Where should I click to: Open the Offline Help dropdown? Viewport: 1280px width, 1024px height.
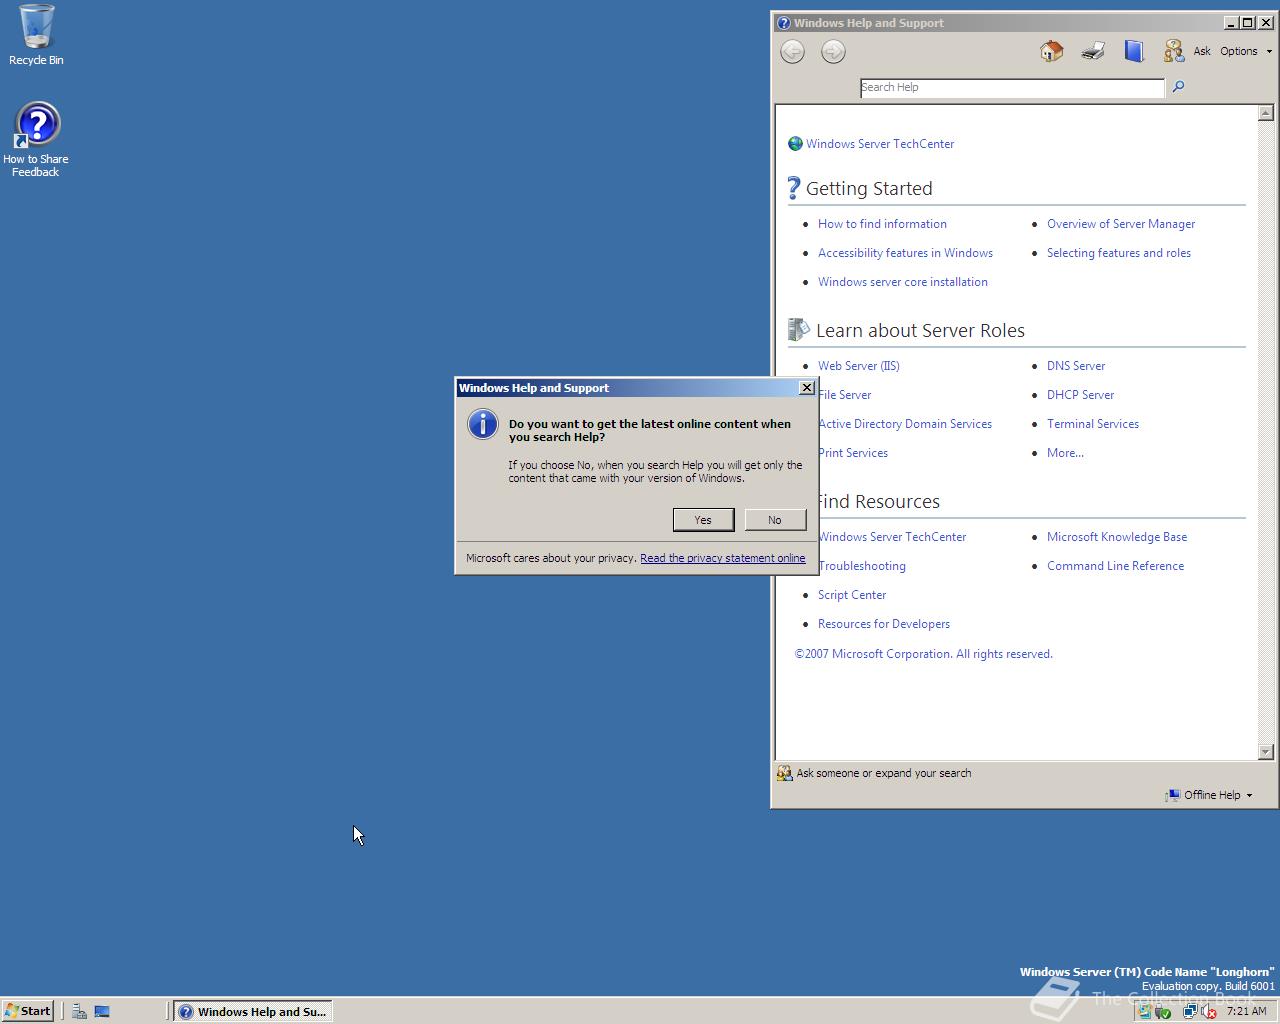[x=1209, y=795]
